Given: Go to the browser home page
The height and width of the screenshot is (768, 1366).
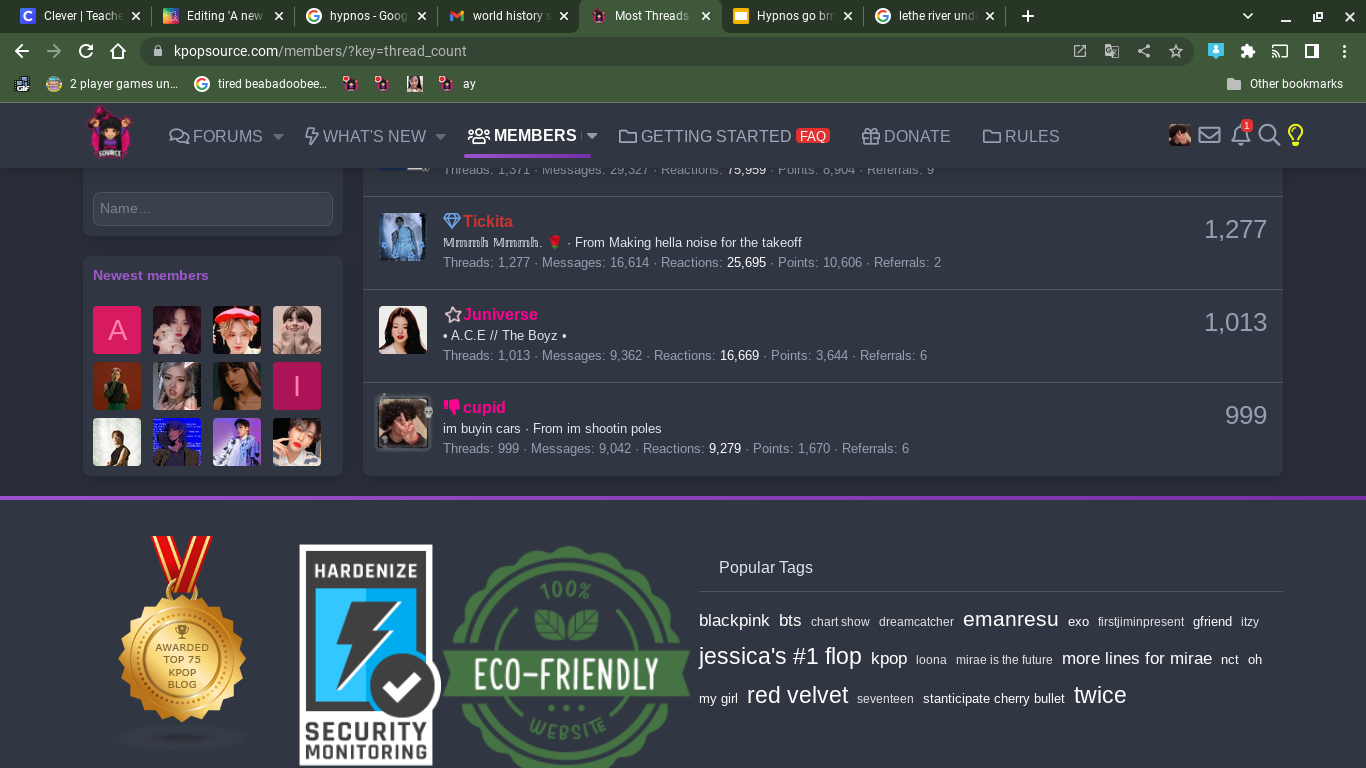Looking at the screenshot, I should tap(118, 51).
